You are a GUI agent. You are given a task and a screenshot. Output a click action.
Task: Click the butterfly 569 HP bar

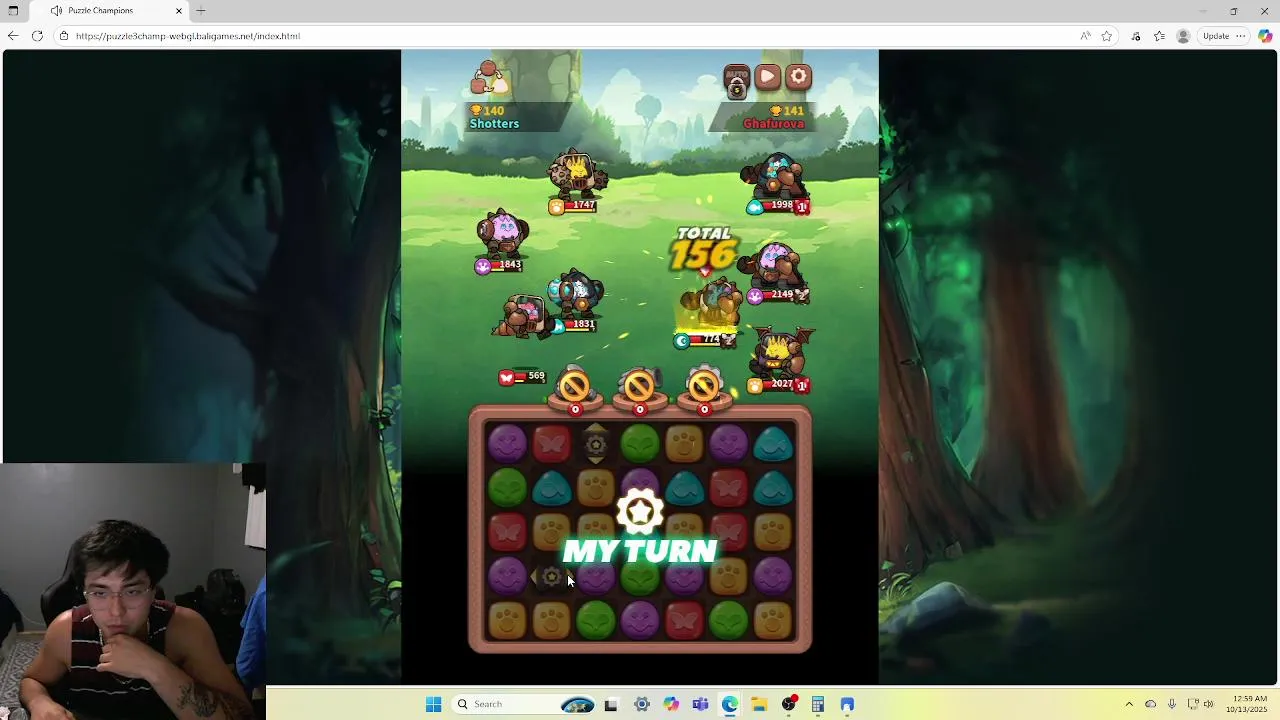pyautogui.click(x=522, y=377)
